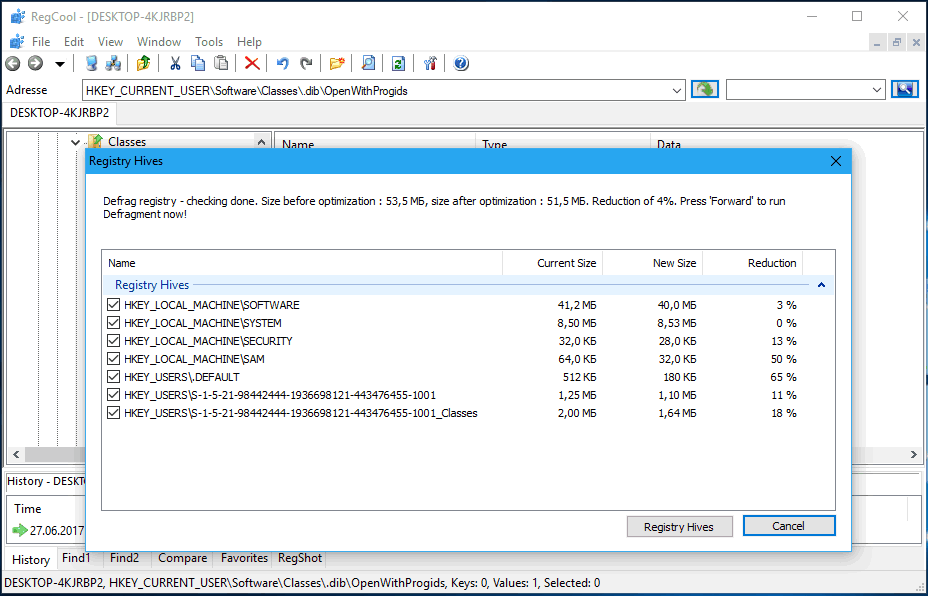
Task: Switch to the Favorites tab
Action: point(244,558)
